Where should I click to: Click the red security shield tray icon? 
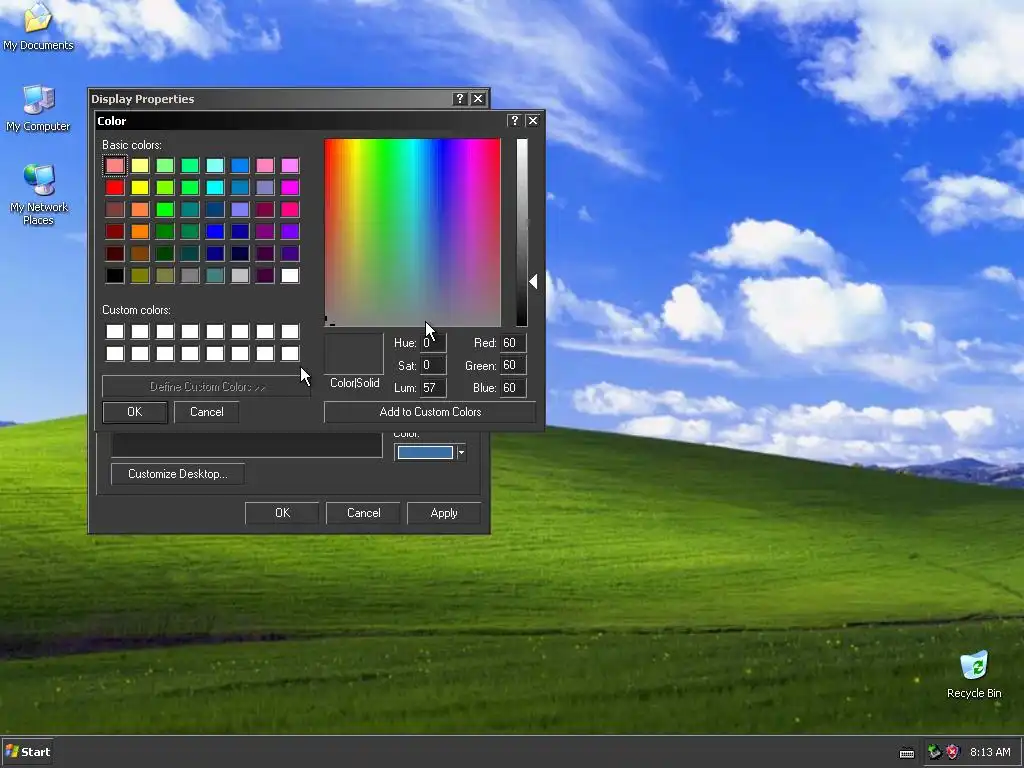[x=953, y=752]
